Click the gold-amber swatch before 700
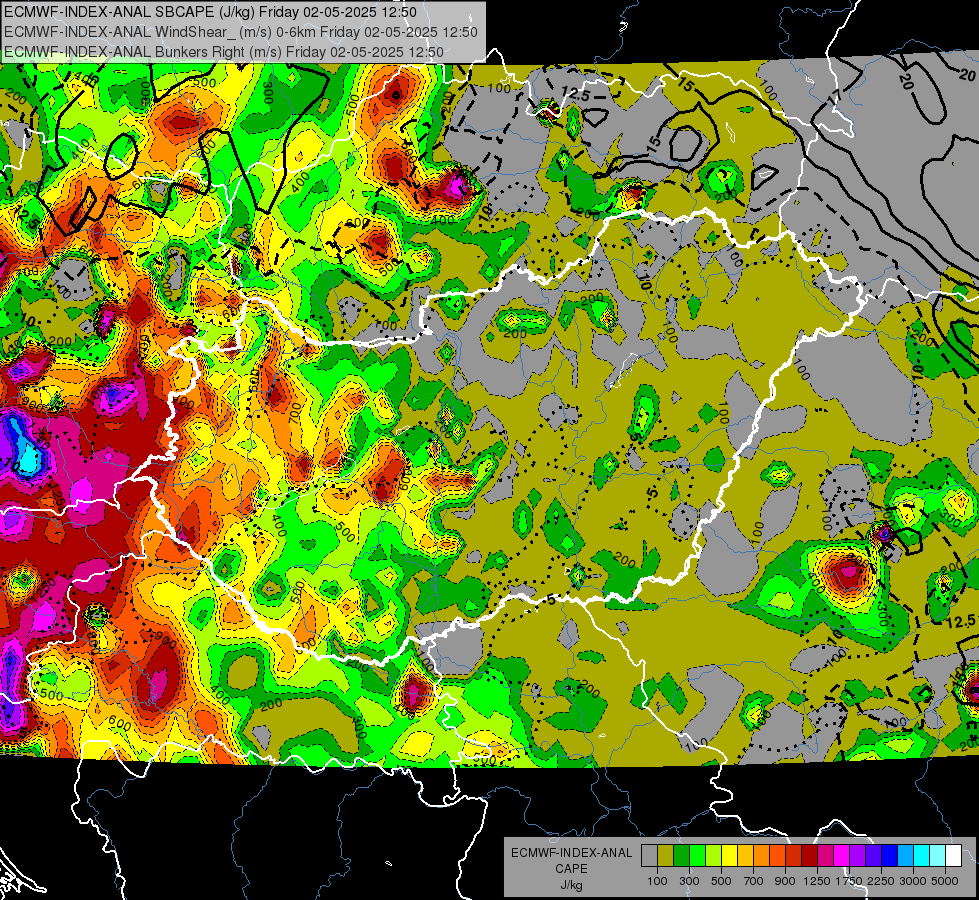This screenshot has width=979, height=900. [745, 855]
